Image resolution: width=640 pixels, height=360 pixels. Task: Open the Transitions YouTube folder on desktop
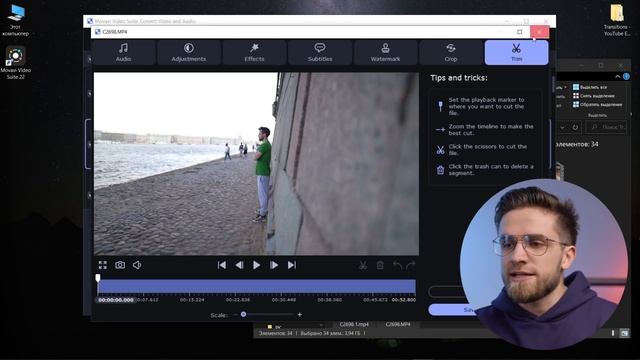(x=617, y=20)
